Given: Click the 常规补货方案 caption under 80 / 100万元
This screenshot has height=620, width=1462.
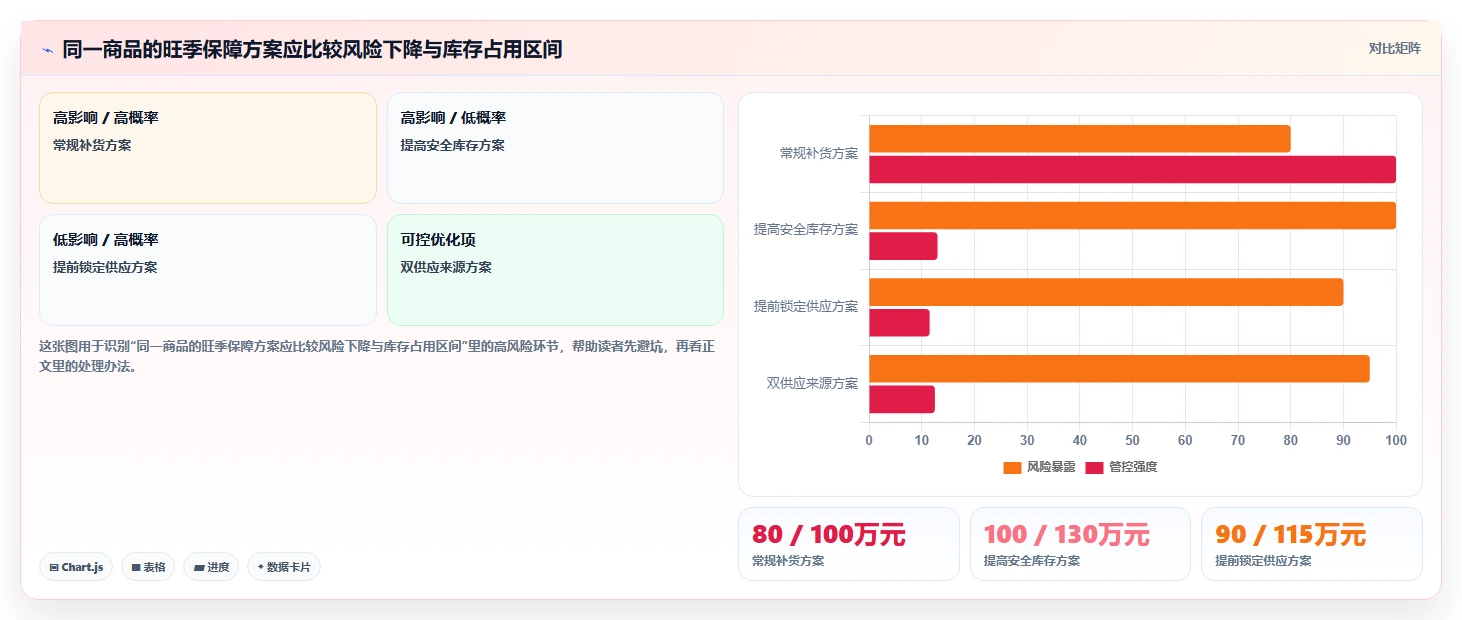Looking at the screenshot, I should click(x=788, y=561).
